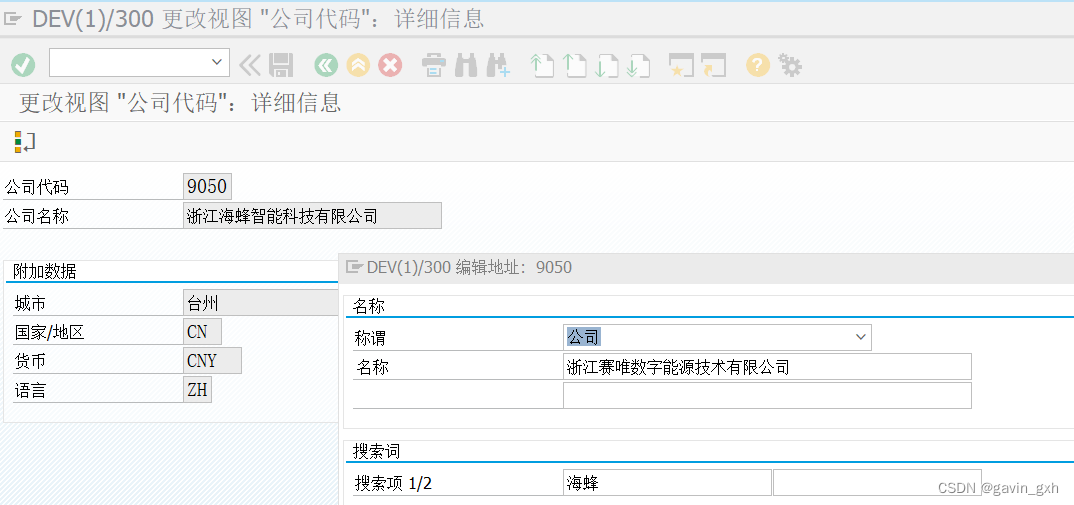The width and height of the screenshot is (1074, 505).
Task: Click the 称谓 label in address dialog
Action: (371, 338)
